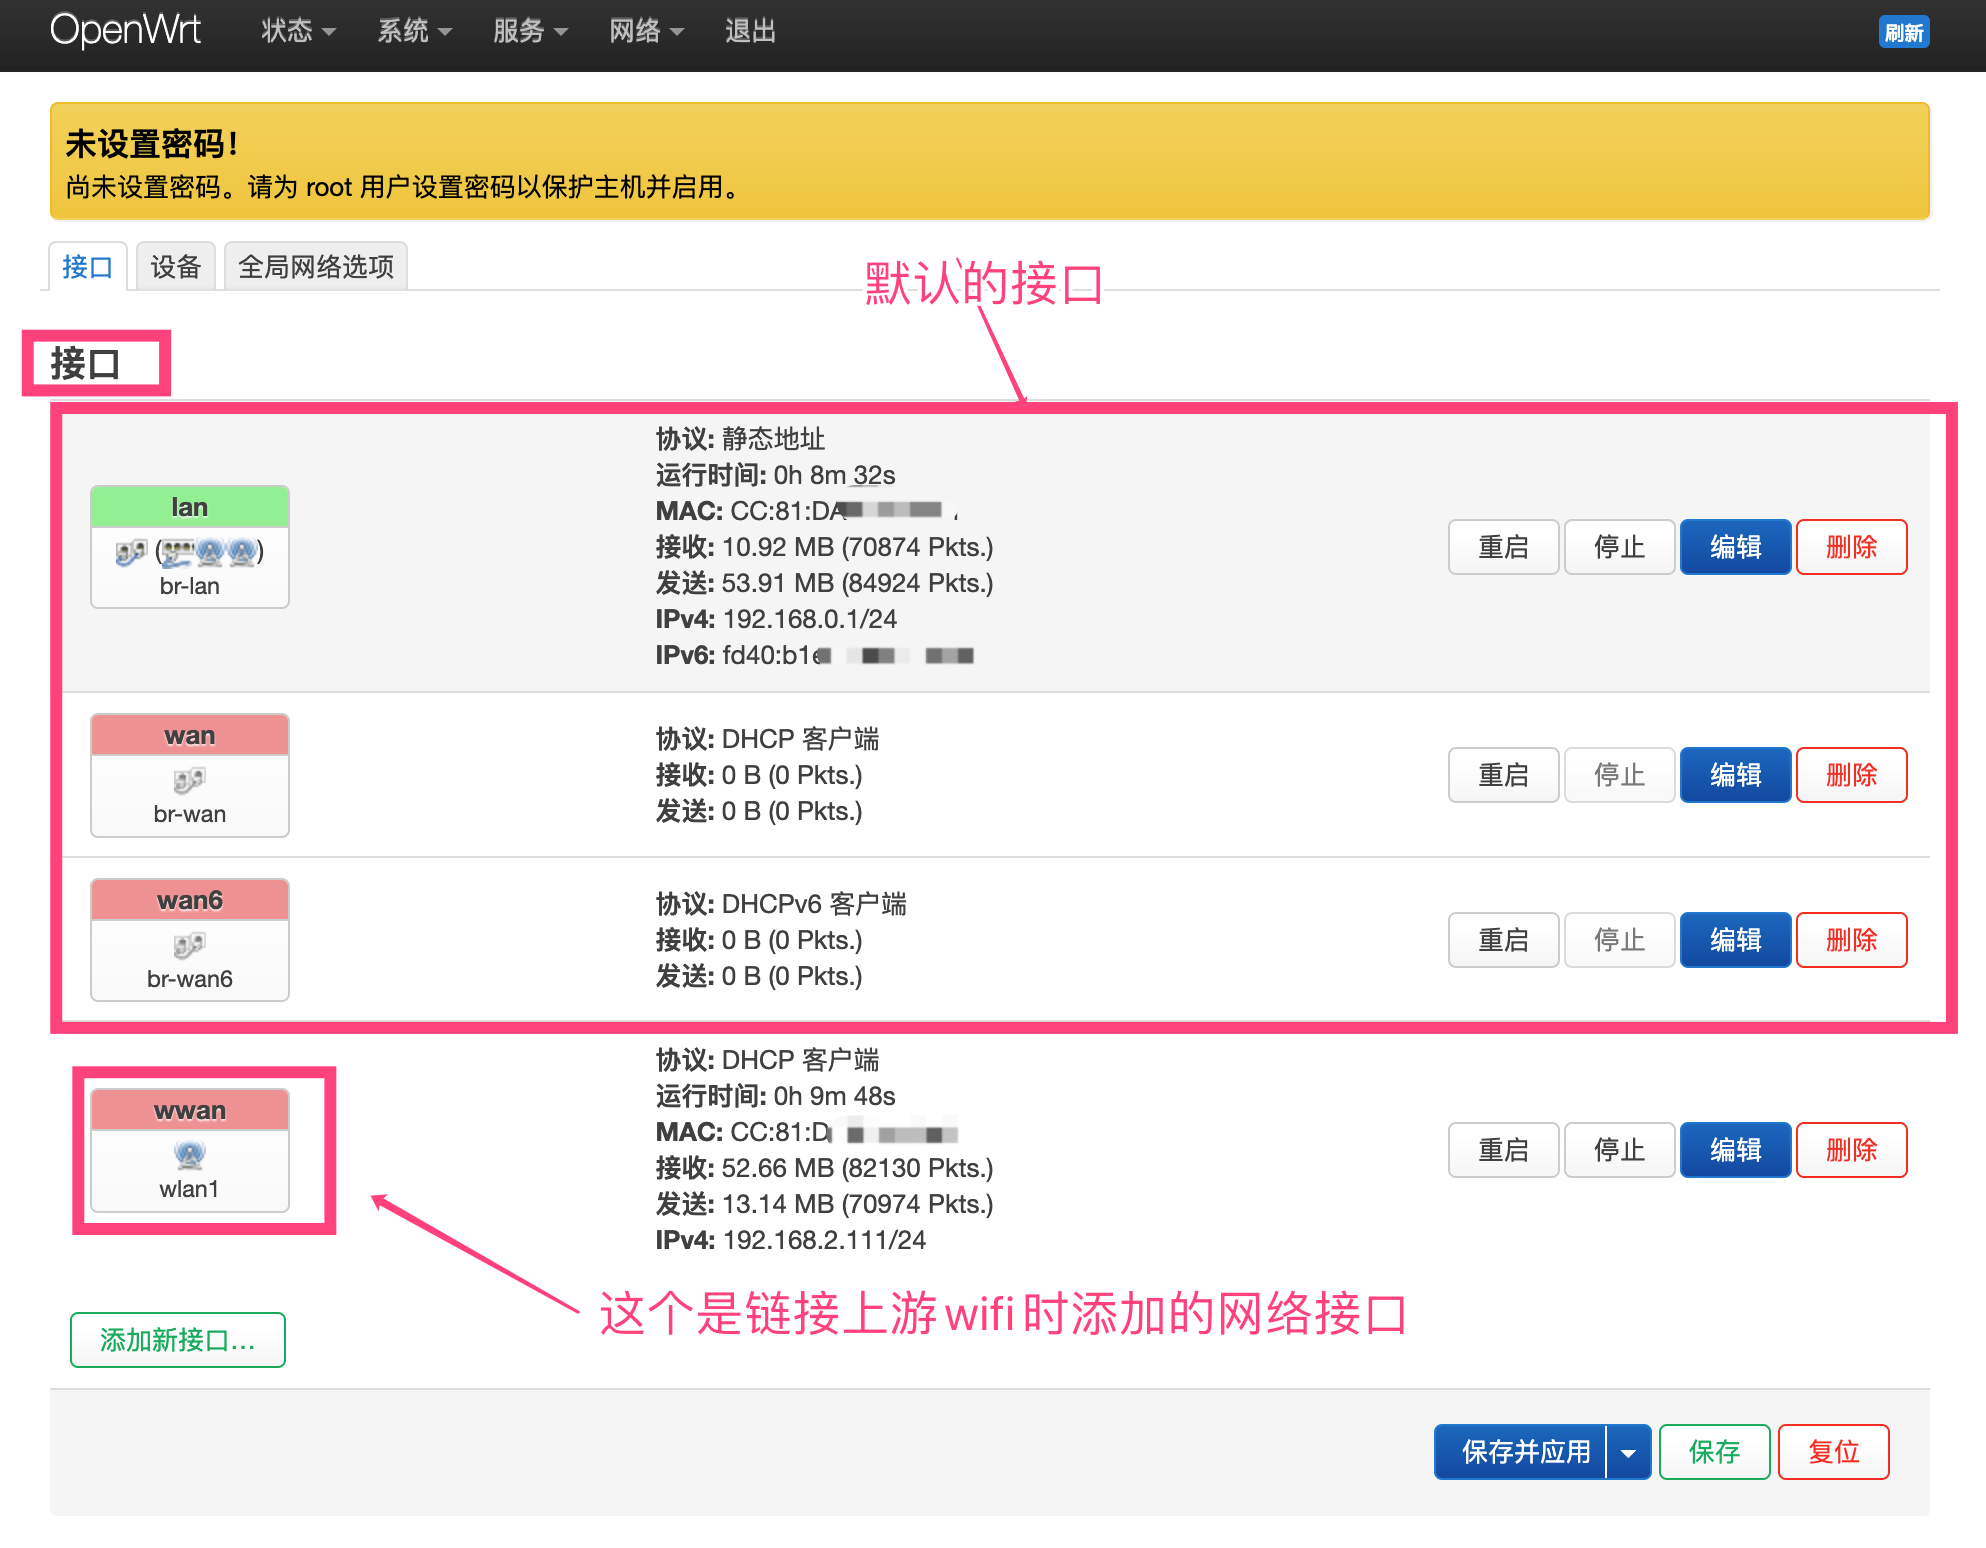This screenshot has height=1548, width=1986.
Task: Open the 系统 dropdown menu
Action: (413, 31)
